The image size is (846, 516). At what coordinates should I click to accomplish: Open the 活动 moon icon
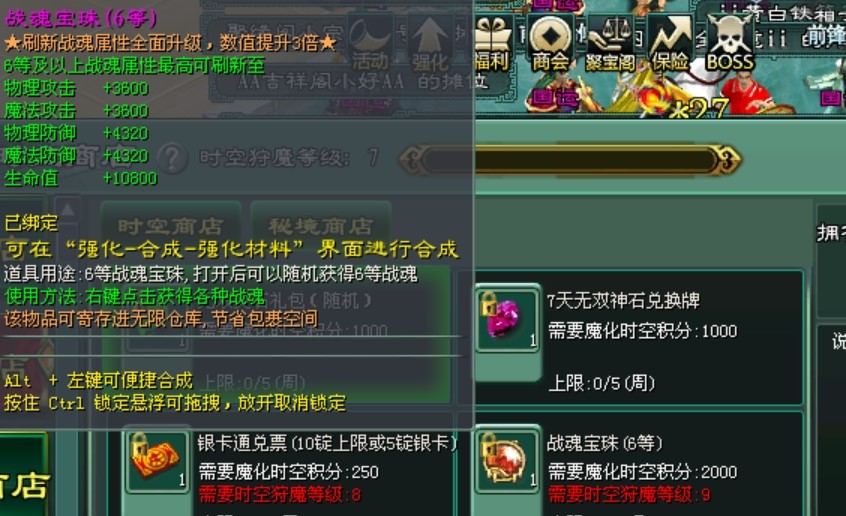(x=370, y=44)
